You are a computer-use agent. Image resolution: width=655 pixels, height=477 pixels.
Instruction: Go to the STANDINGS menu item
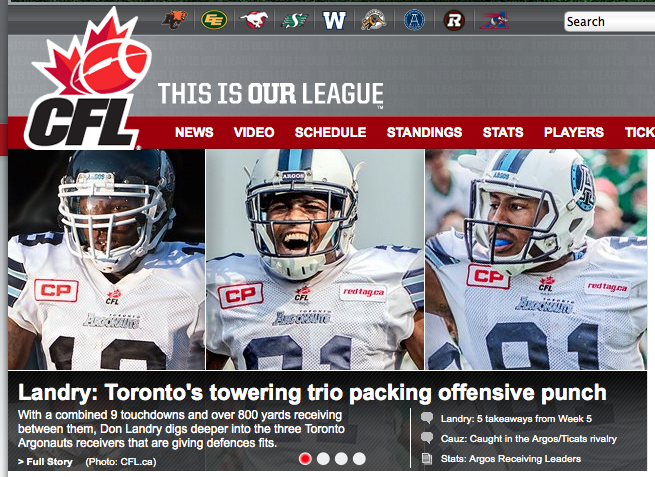point(424,132)
